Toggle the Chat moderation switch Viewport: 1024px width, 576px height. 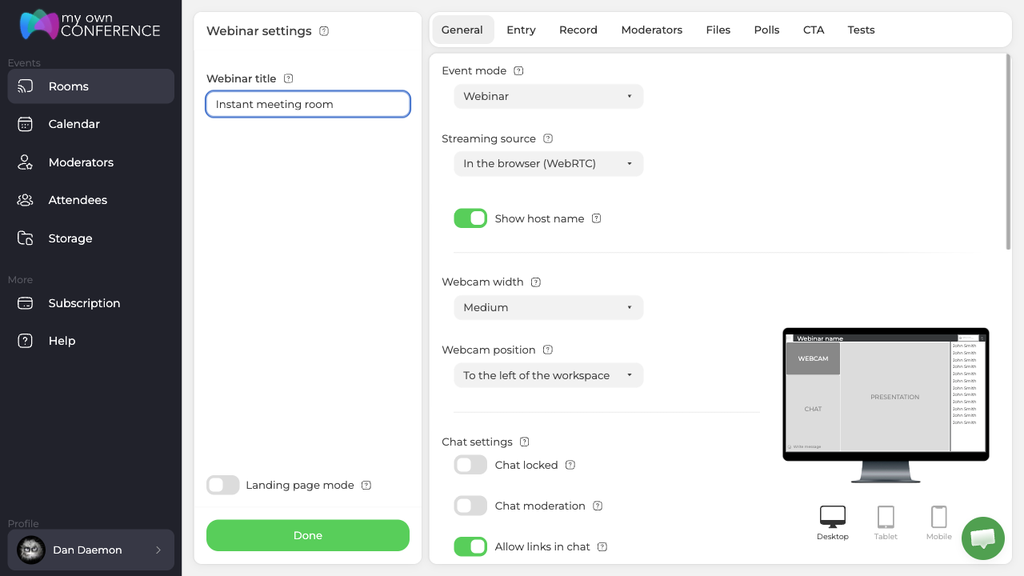coord(470,505)
